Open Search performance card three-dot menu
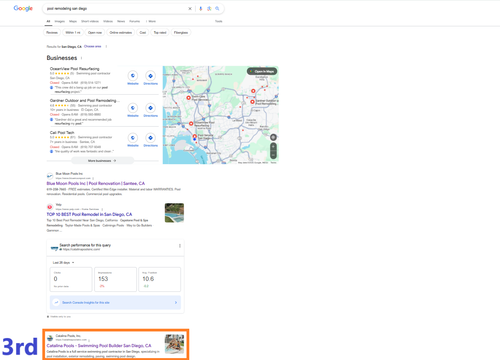This screenshot has width=500, height=360. (x=180, y=246)
